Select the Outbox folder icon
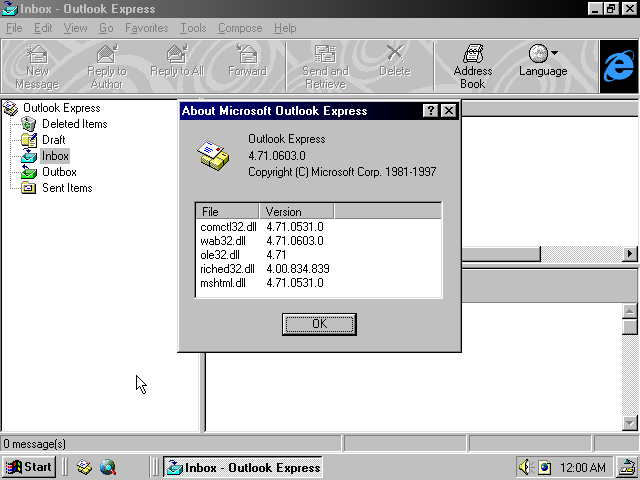The height and width of the screenshot is (480, 640). 29,172
